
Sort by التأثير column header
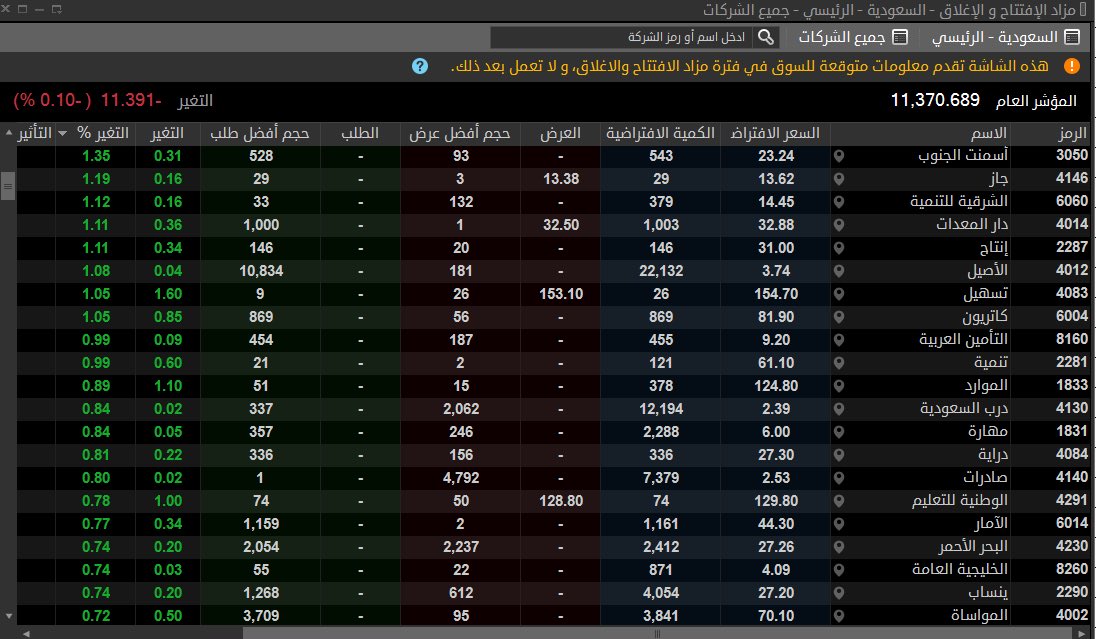click(35, 133)
